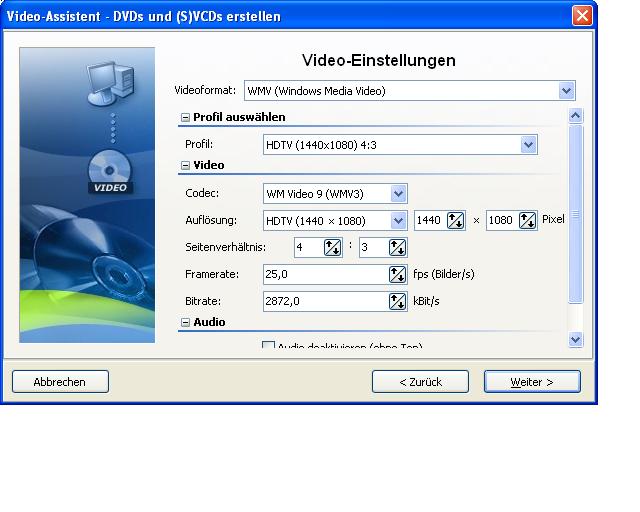Collapse the Profil auswählen section
Screen dimensions: 640x512
click(185, 117)
